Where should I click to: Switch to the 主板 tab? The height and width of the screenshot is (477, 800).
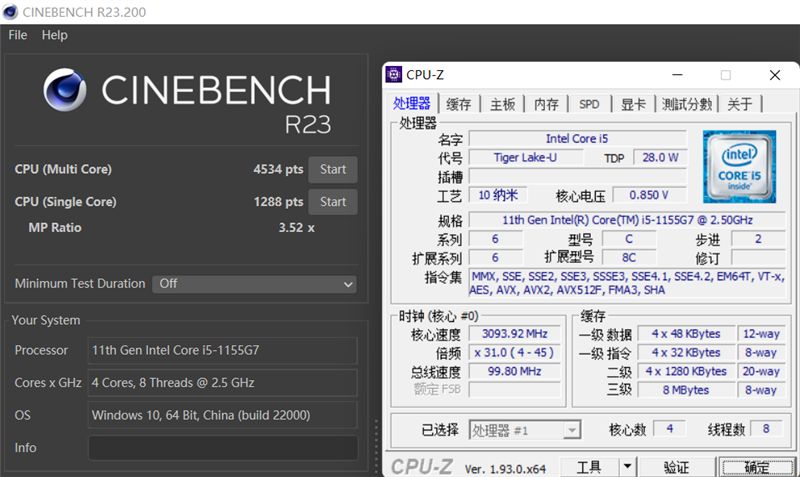[x=502, y=104]
